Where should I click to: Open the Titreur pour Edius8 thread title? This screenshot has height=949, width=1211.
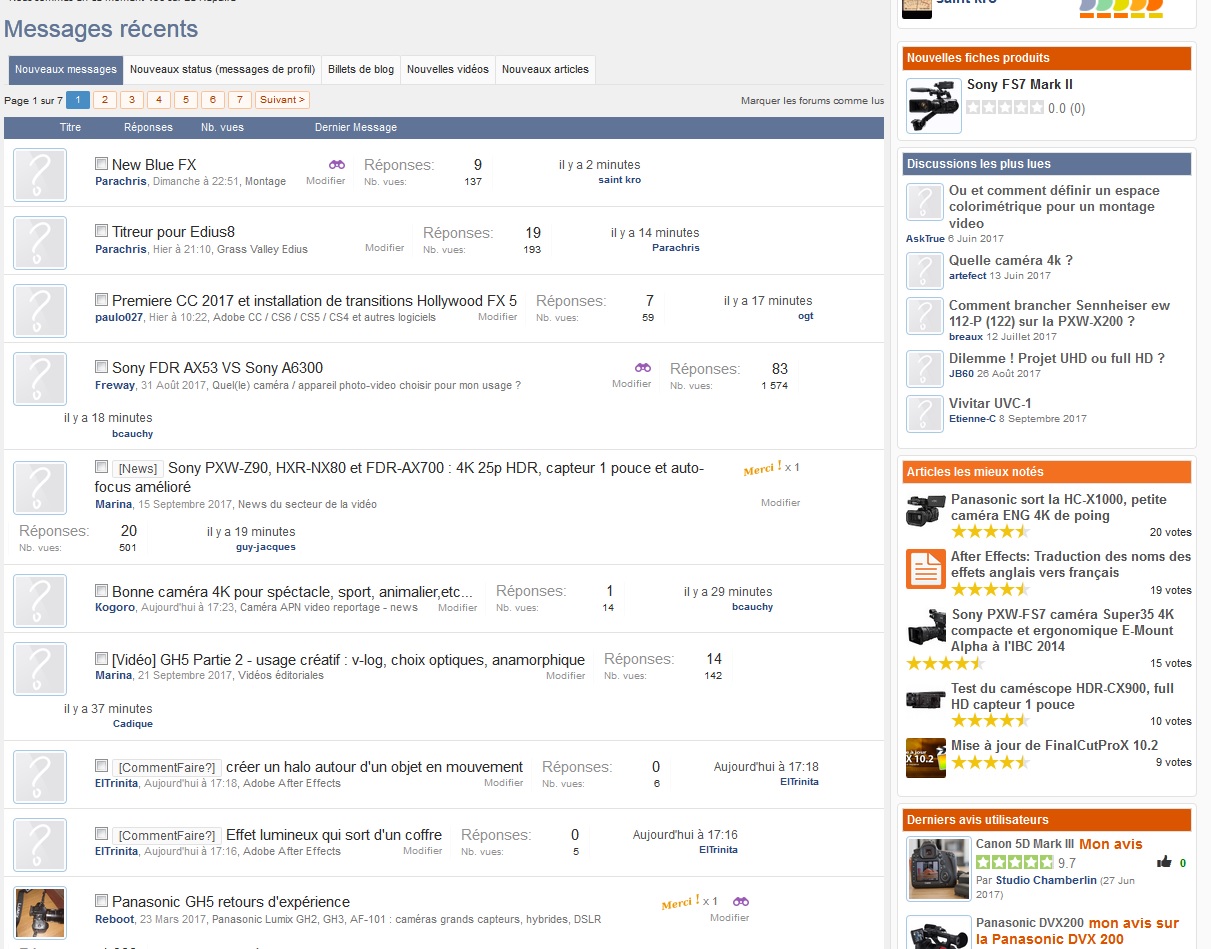pos(173,232)
